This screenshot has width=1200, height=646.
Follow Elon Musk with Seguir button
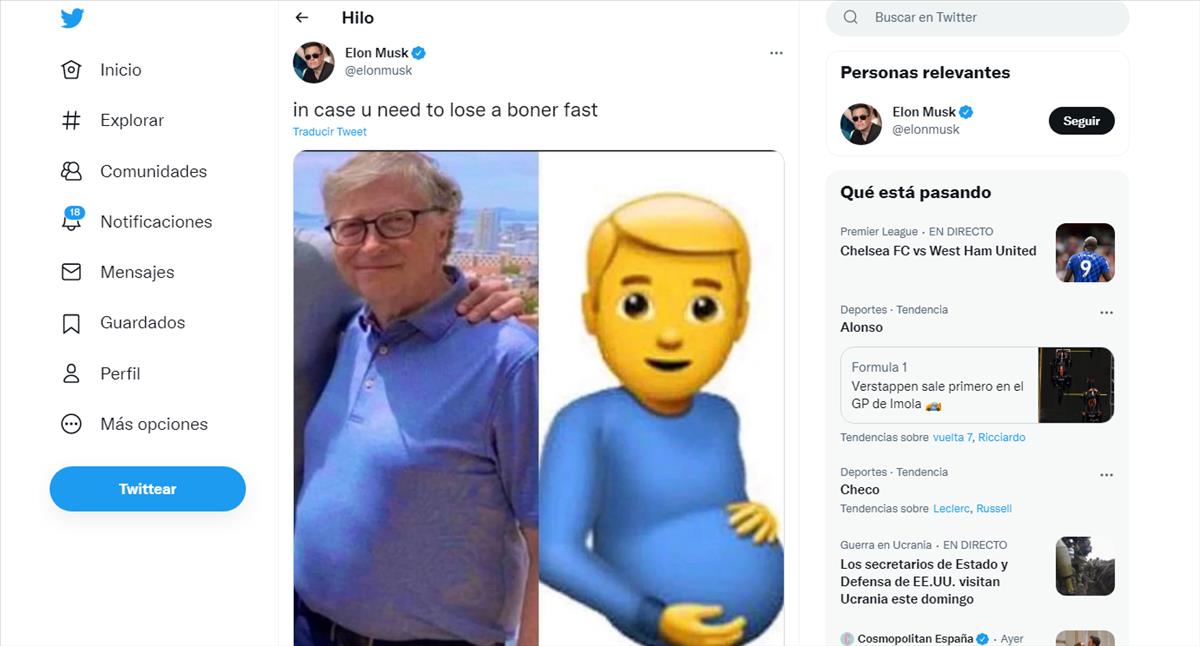coord(1081,121)
